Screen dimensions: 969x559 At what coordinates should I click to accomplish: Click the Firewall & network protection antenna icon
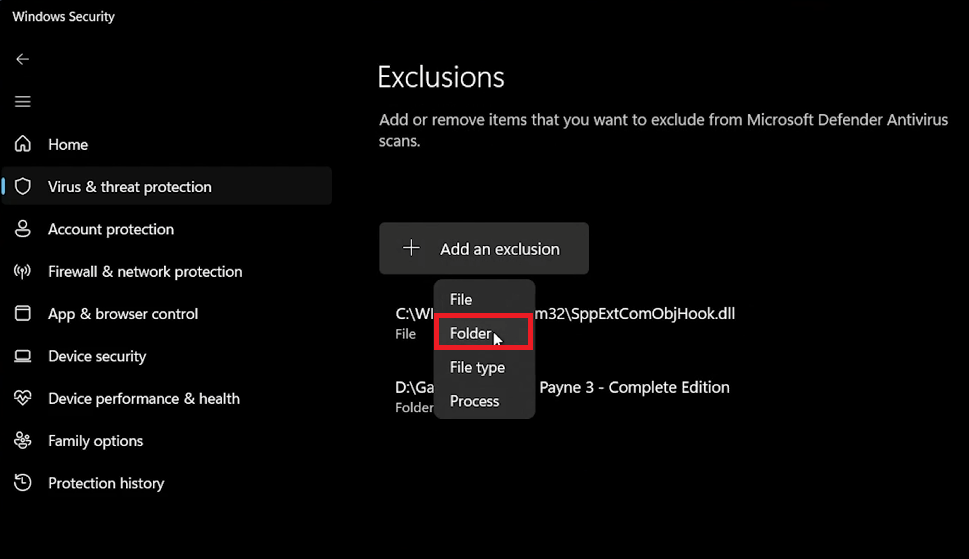tap(23, 271)
